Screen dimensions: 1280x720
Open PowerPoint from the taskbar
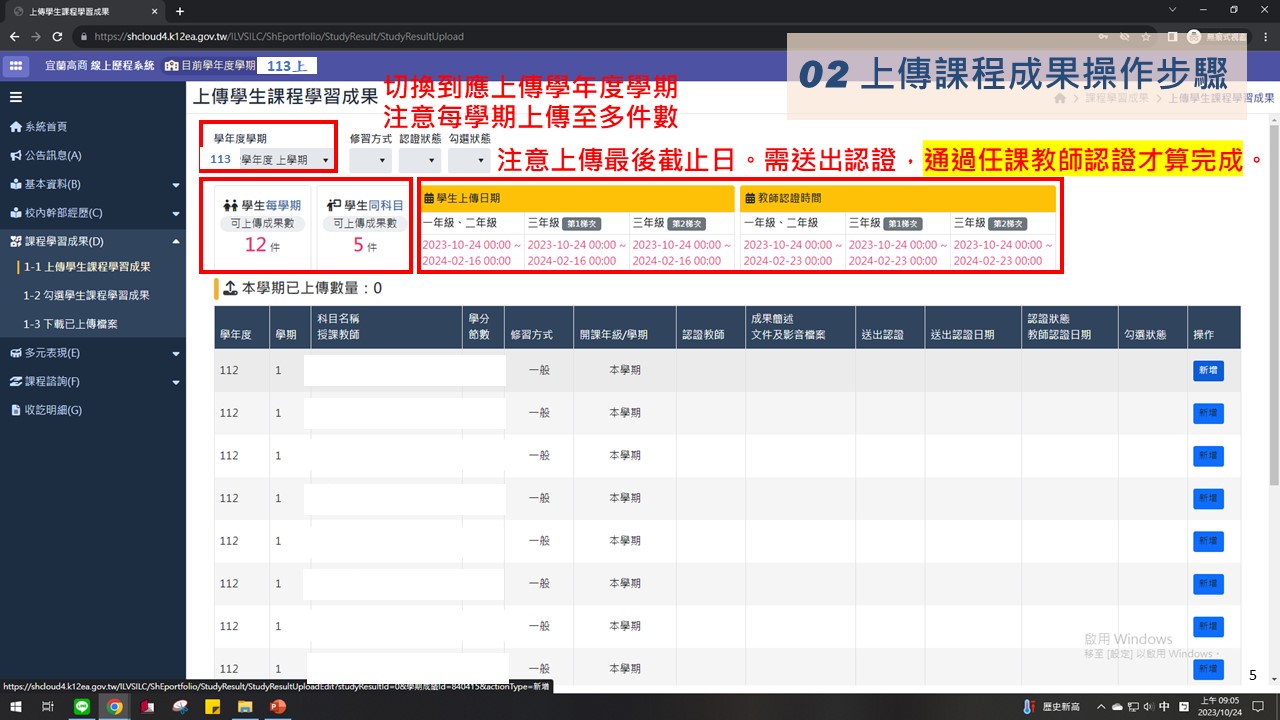click(x=277, y=706)
